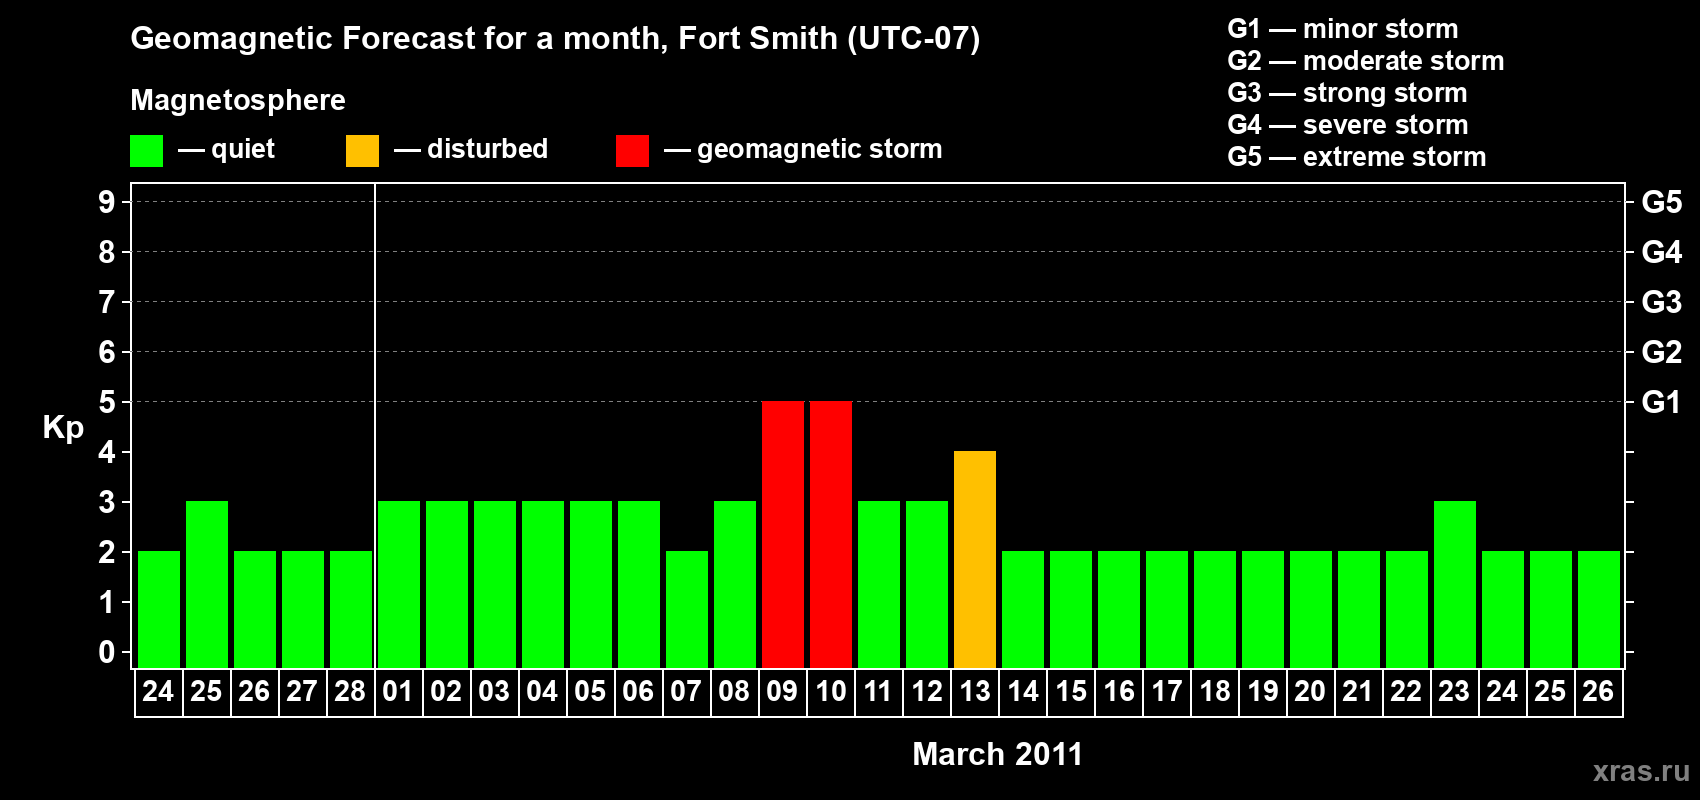Click the green bar above date 20
Viewport: 1700px width, 800px height.
point(1311,609)
